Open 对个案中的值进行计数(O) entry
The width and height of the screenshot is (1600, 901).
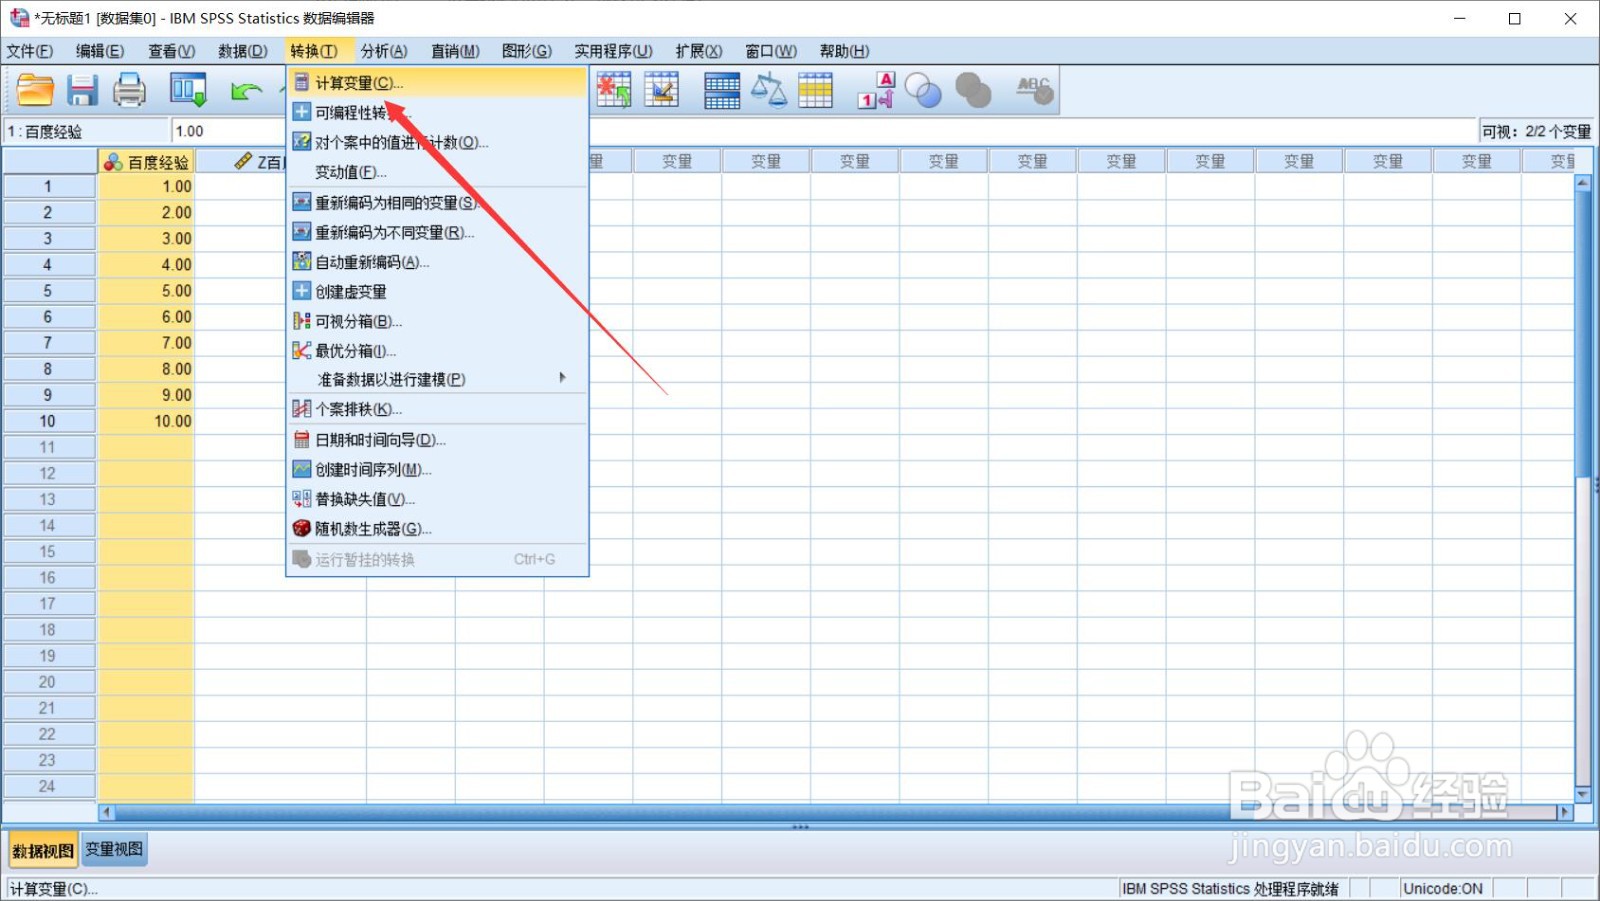pos(437,142)
